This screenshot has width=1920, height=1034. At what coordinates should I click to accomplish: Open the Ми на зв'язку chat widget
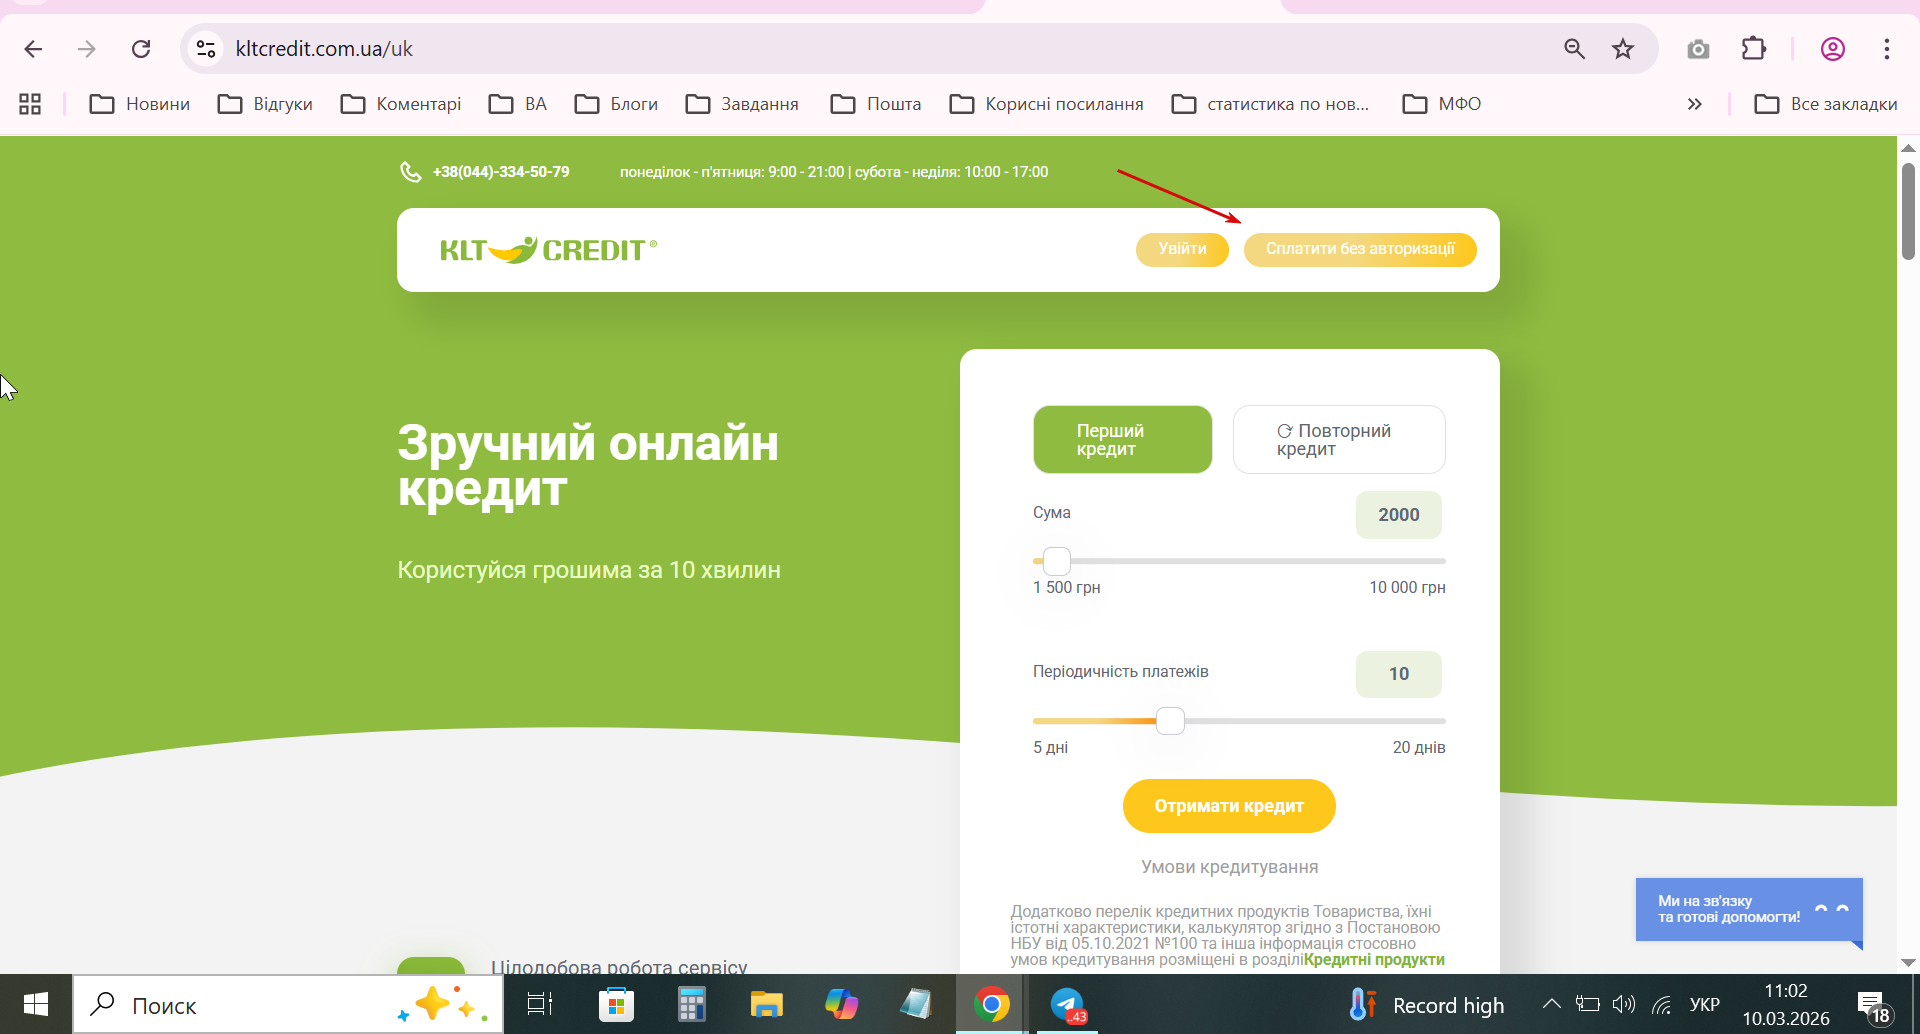1749,909
